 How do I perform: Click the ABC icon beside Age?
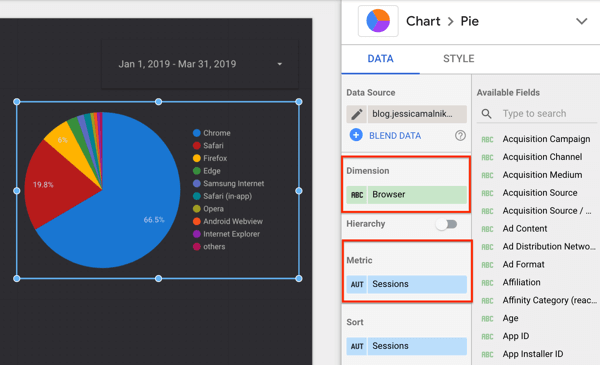pyautogui.click(x=487, y=319)
